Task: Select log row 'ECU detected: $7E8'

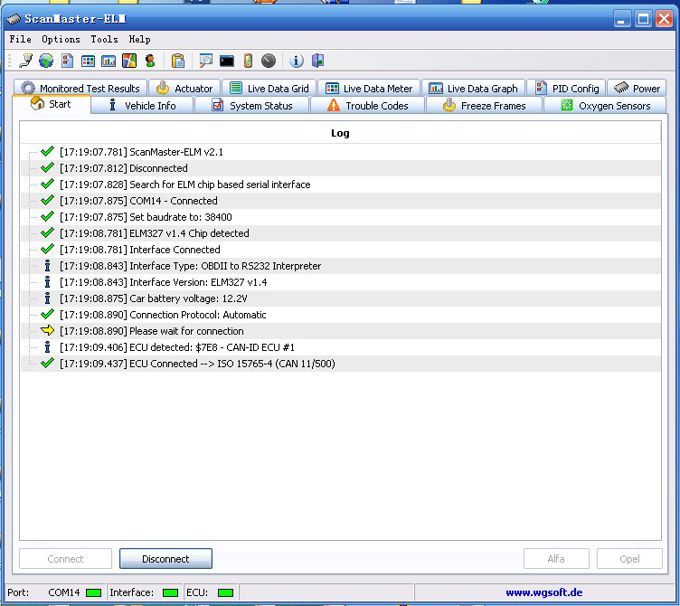Action: (340, 347)
